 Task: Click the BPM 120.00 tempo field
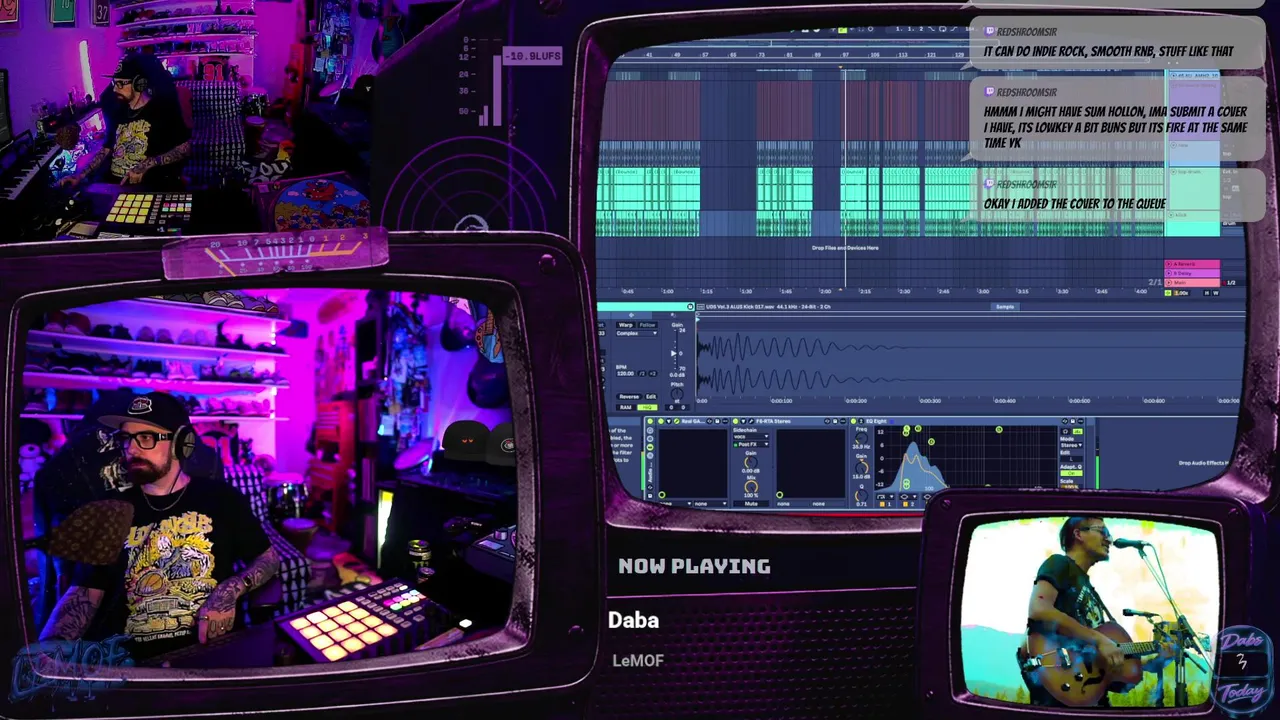point(626,374)
